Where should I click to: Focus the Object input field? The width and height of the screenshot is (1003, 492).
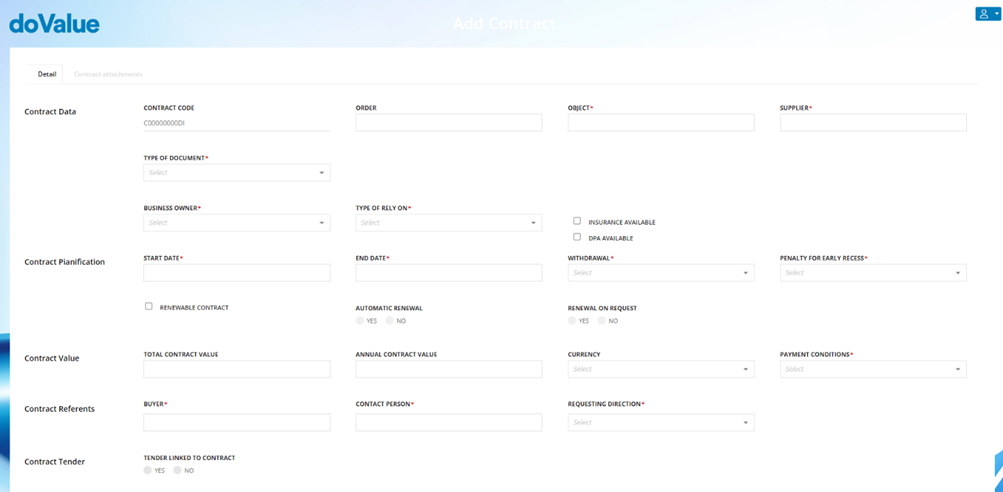661,123
